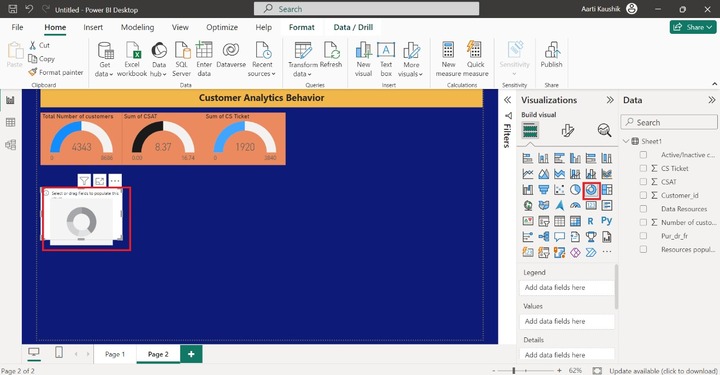The width and height of the screenshot is (720, 375).
Task: Switch to mobile layout icon
Action: click(59, 353)
